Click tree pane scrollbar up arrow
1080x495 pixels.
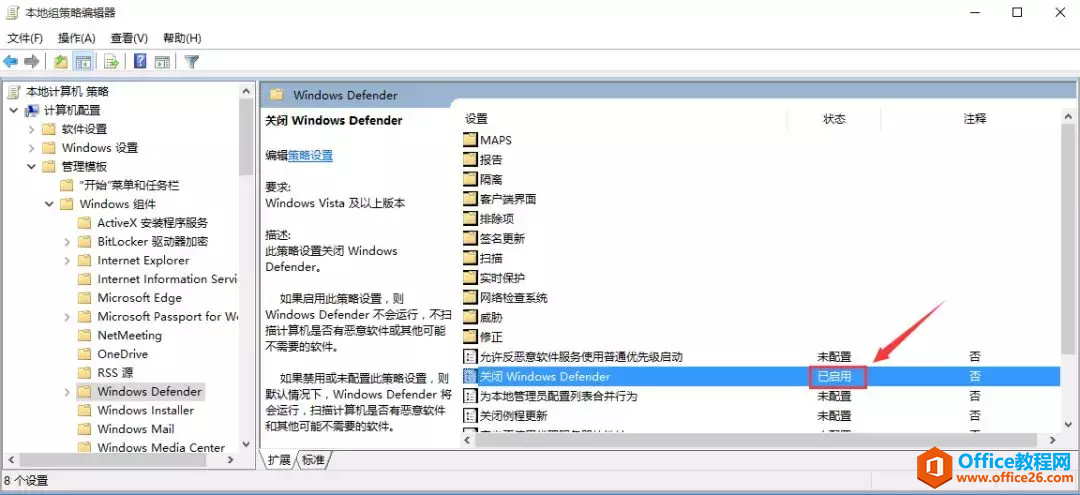[x=247, y=89]
